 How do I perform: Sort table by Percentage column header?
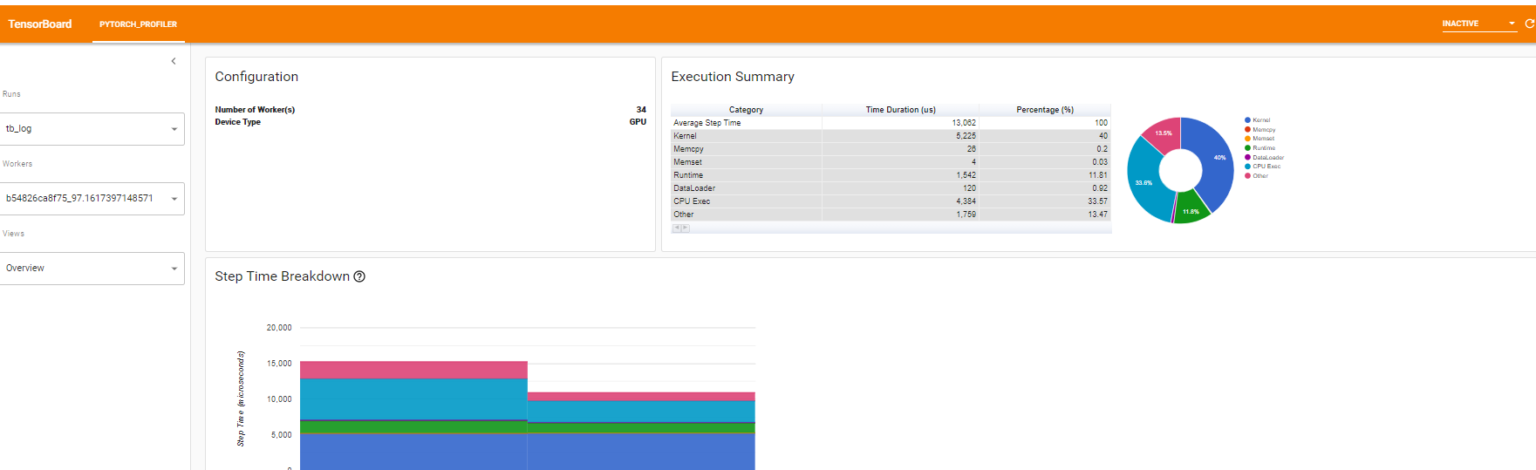[x=1044, y=110]
